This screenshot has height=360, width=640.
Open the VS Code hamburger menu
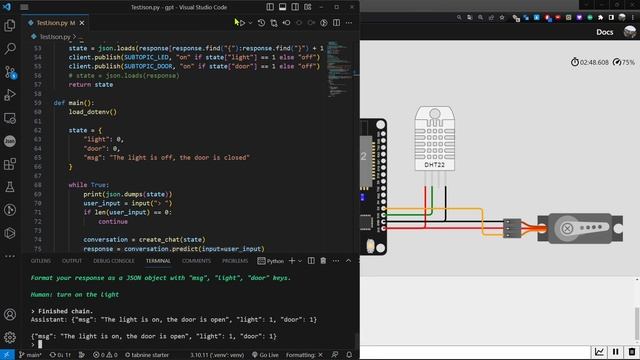coord(24,7)
